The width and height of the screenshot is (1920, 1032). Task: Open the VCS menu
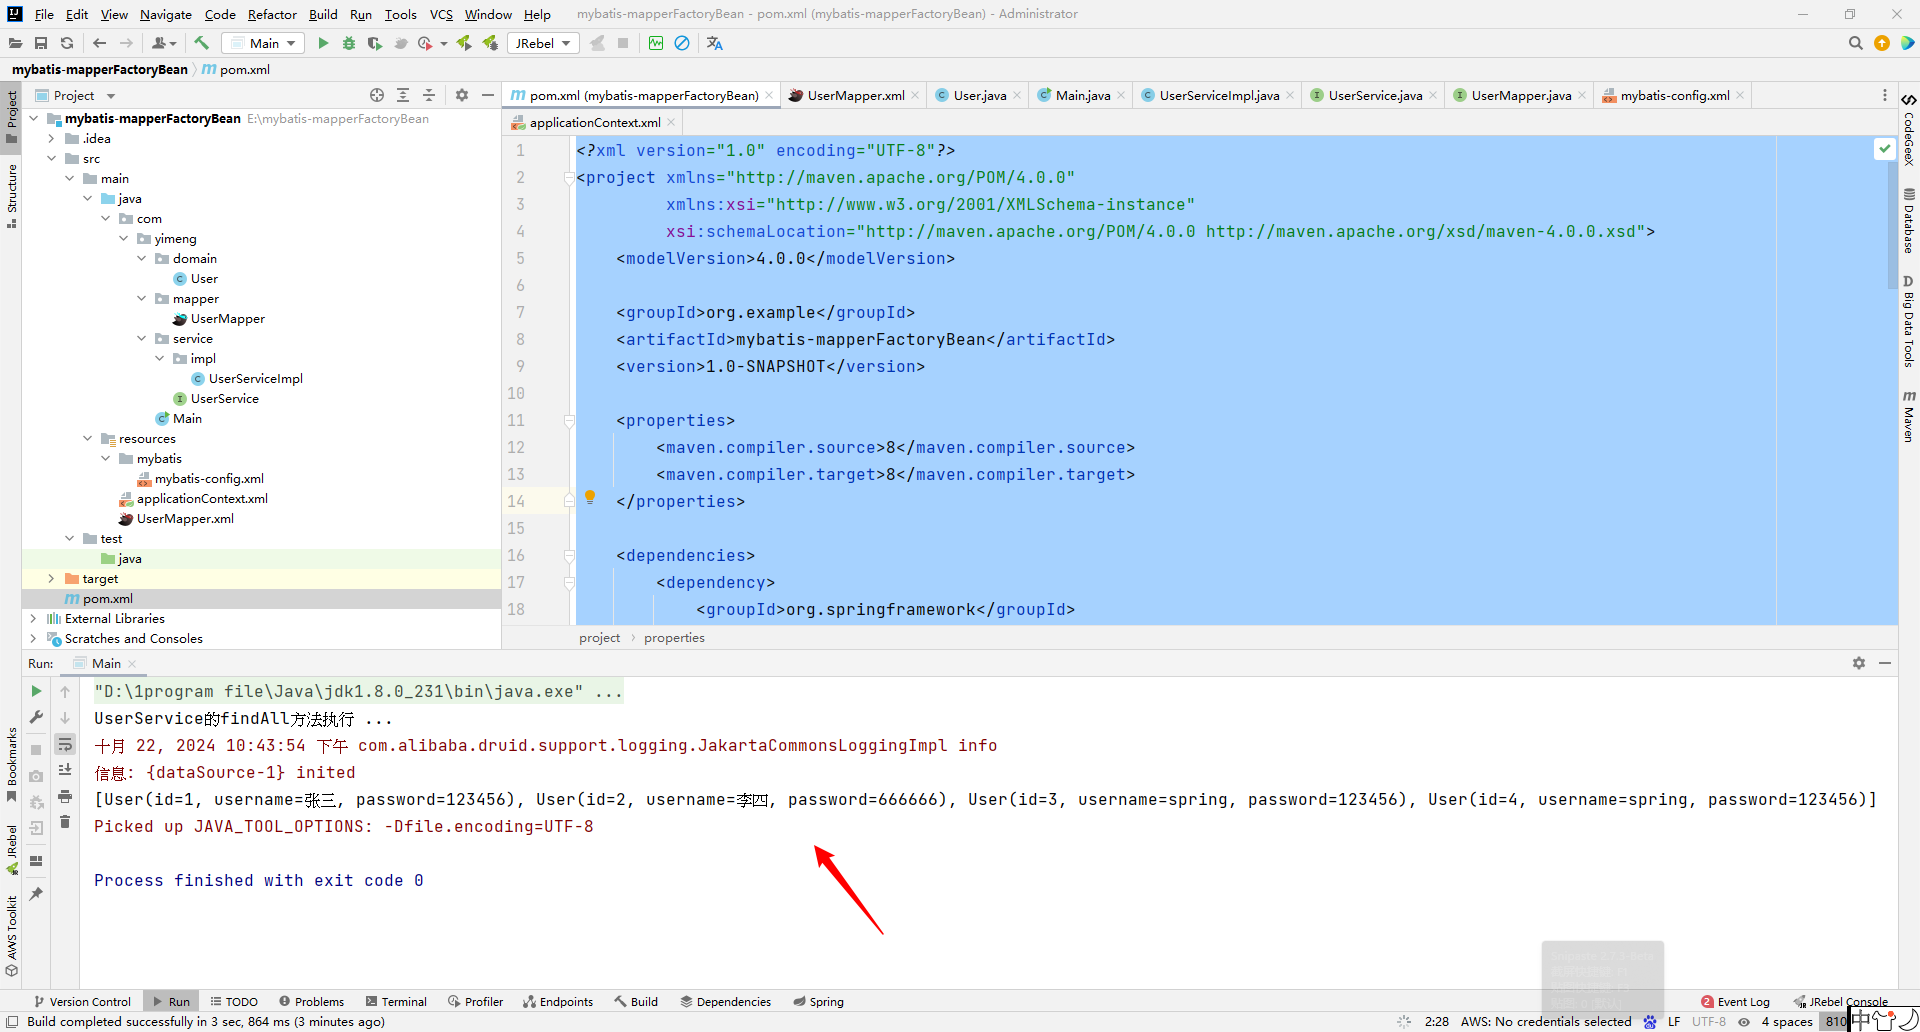click(x=441, y=14)
